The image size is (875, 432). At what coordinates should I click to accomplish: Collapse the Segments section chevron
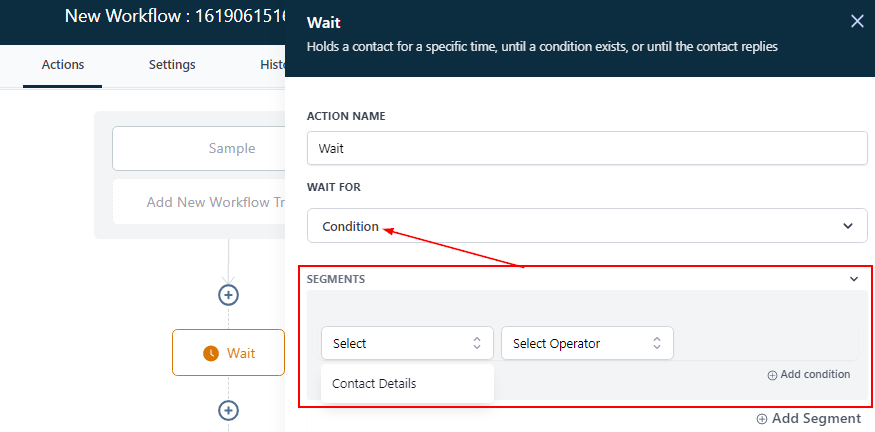click(854, 279)
